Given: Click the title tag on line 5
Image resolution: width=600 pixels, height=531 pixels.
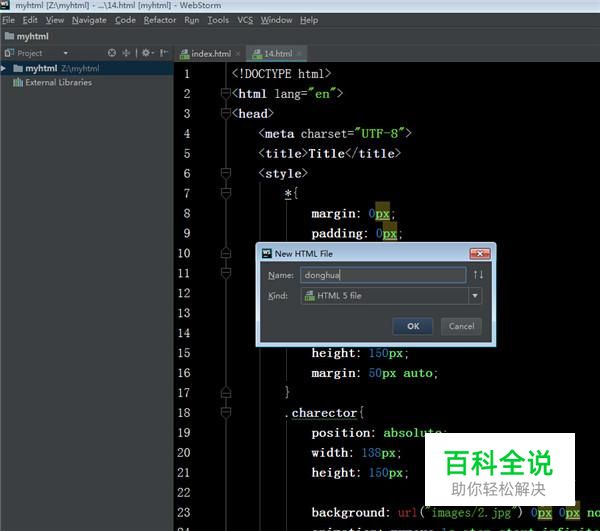Looking at the screenshot, I should click(x=329, y=153).
